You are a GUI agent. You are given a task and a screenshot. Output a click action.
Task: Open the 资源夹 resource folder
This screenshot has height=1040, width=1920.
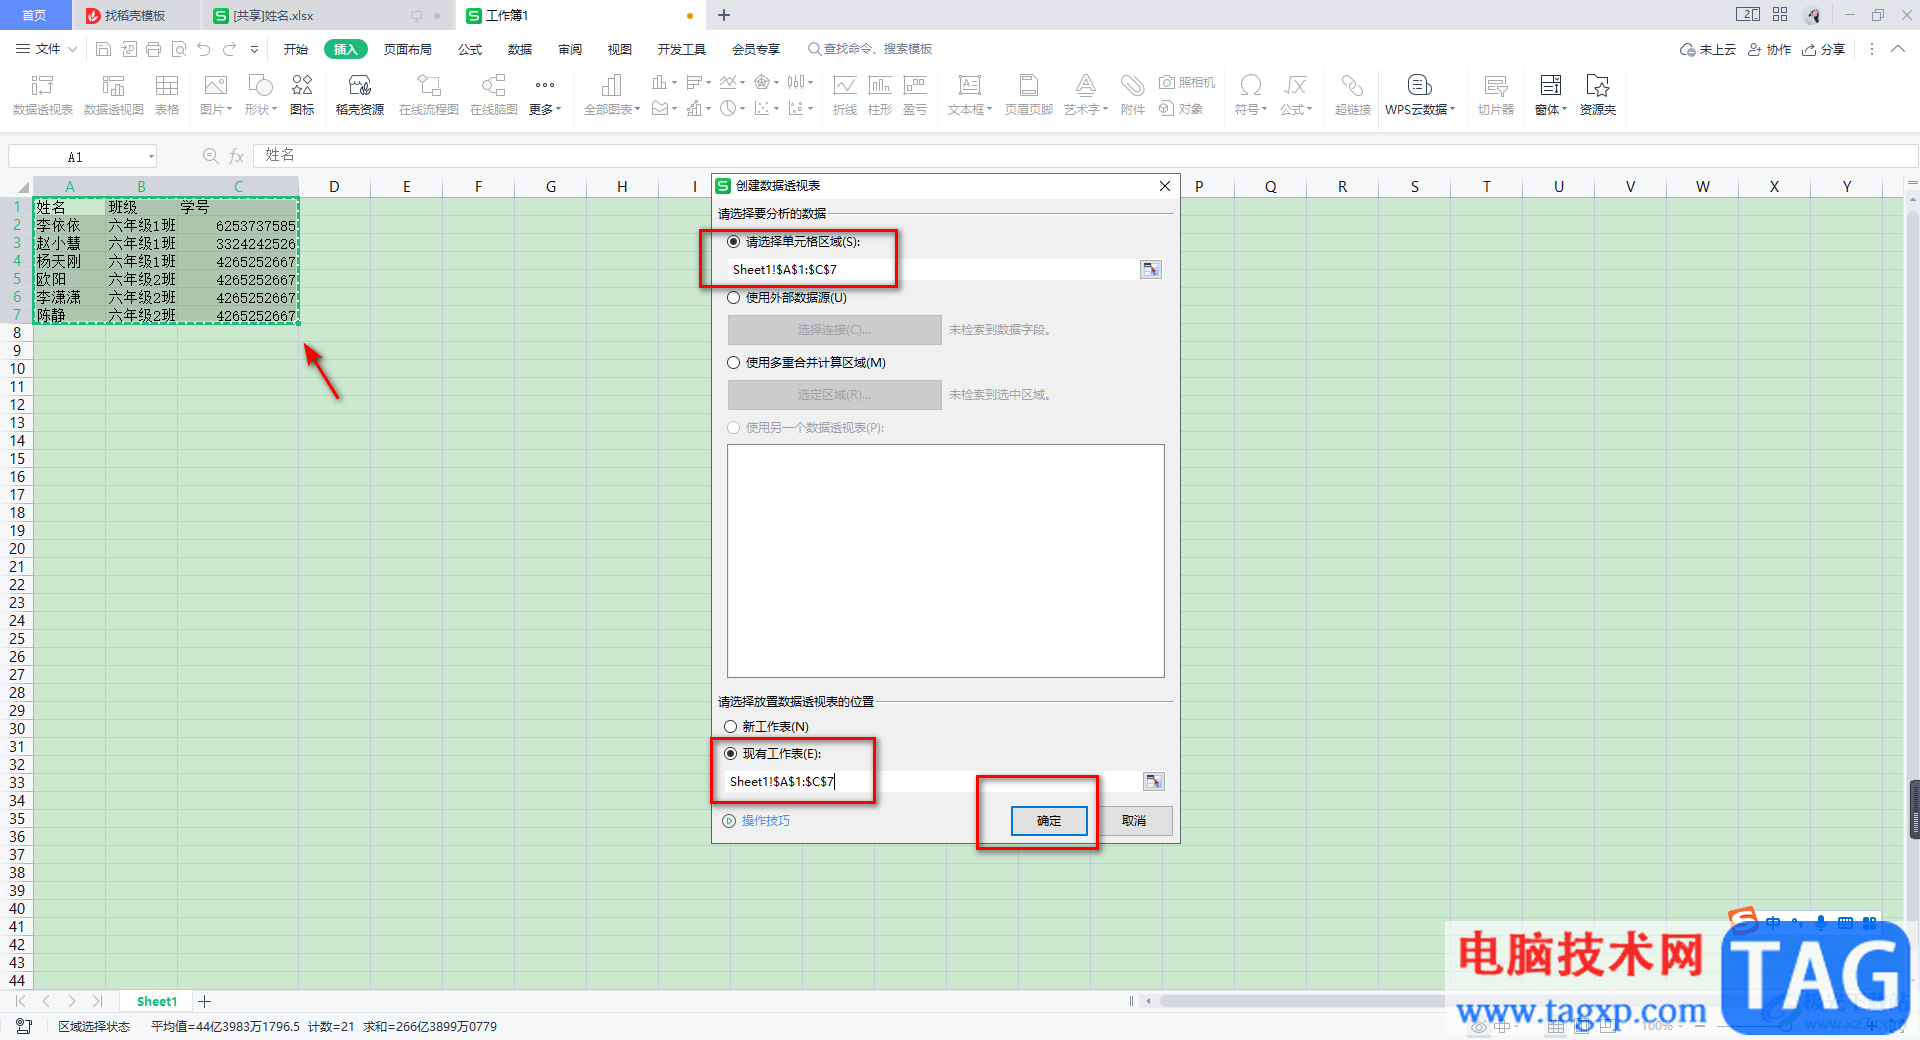[x=1598, y=95]
